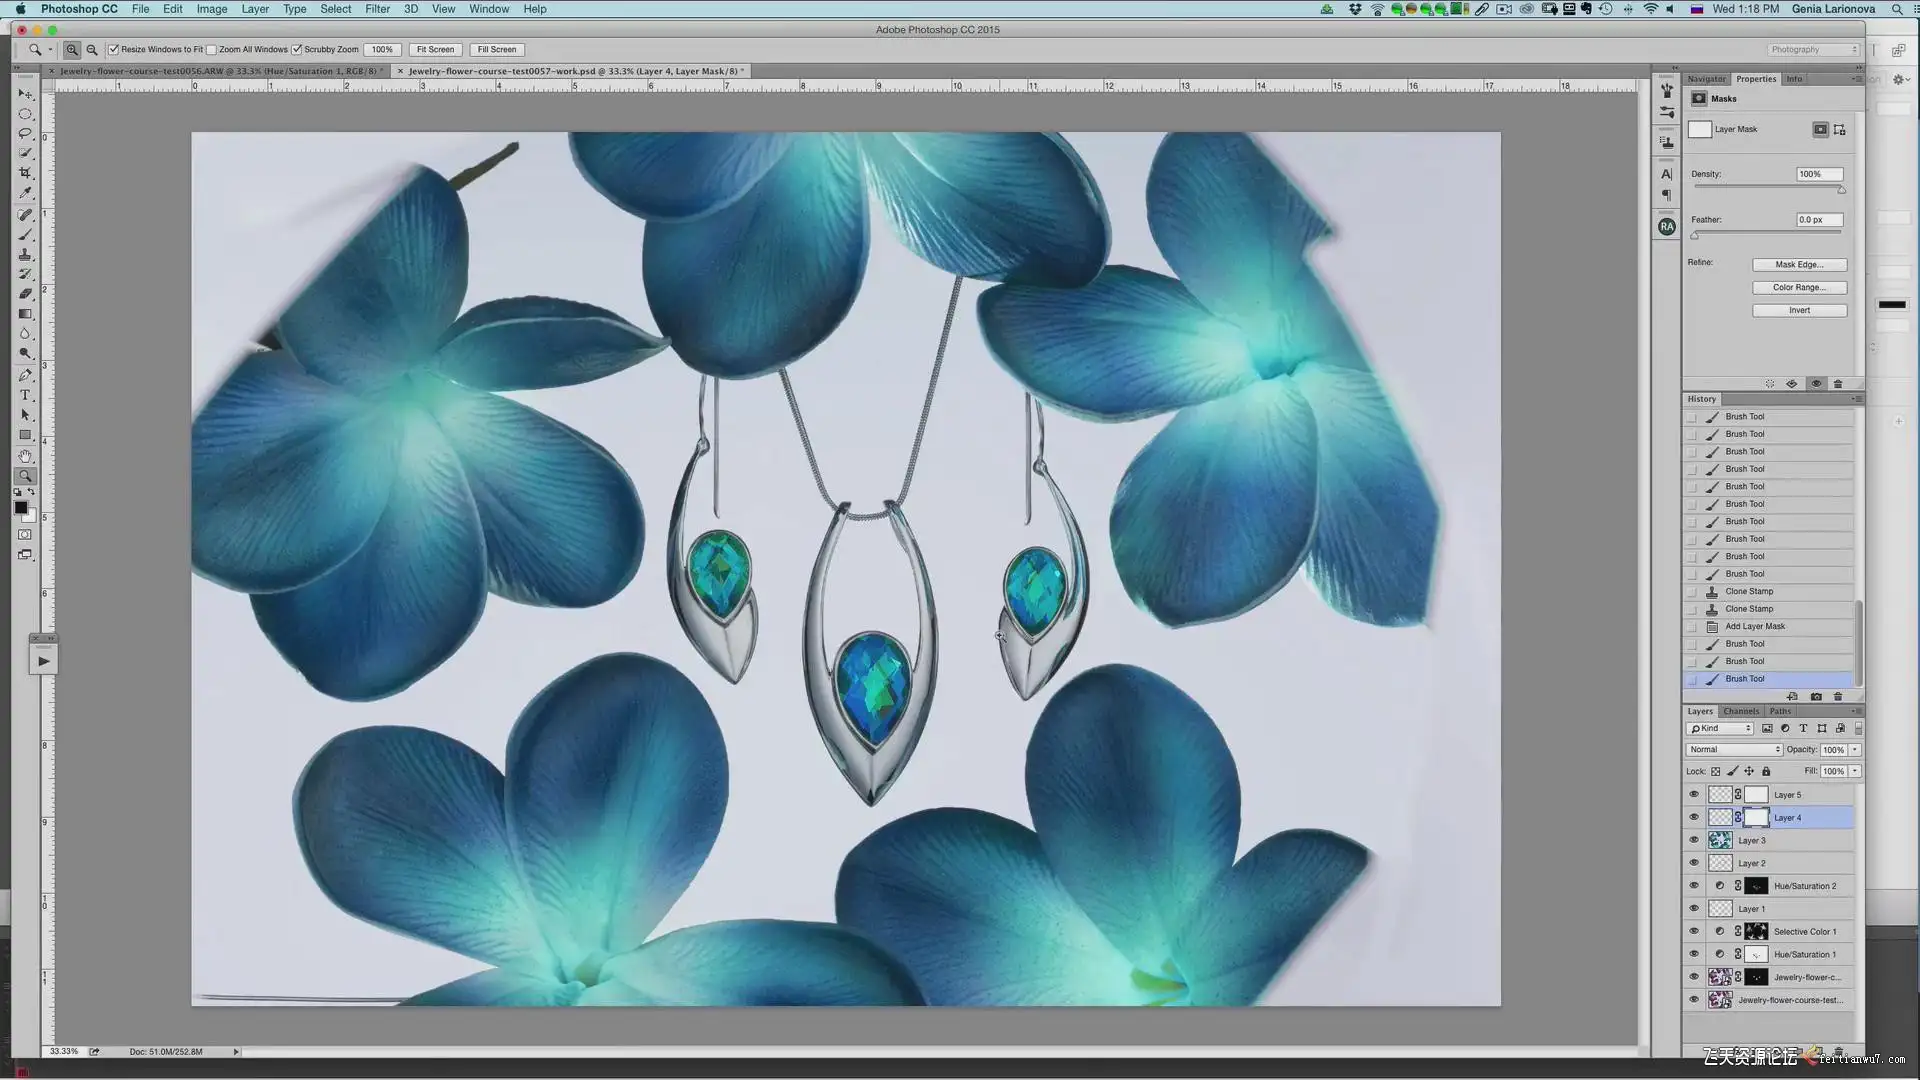Select the Eyedropper tool
Screen dimensions: 1920x1080
(x=25, y=193)
